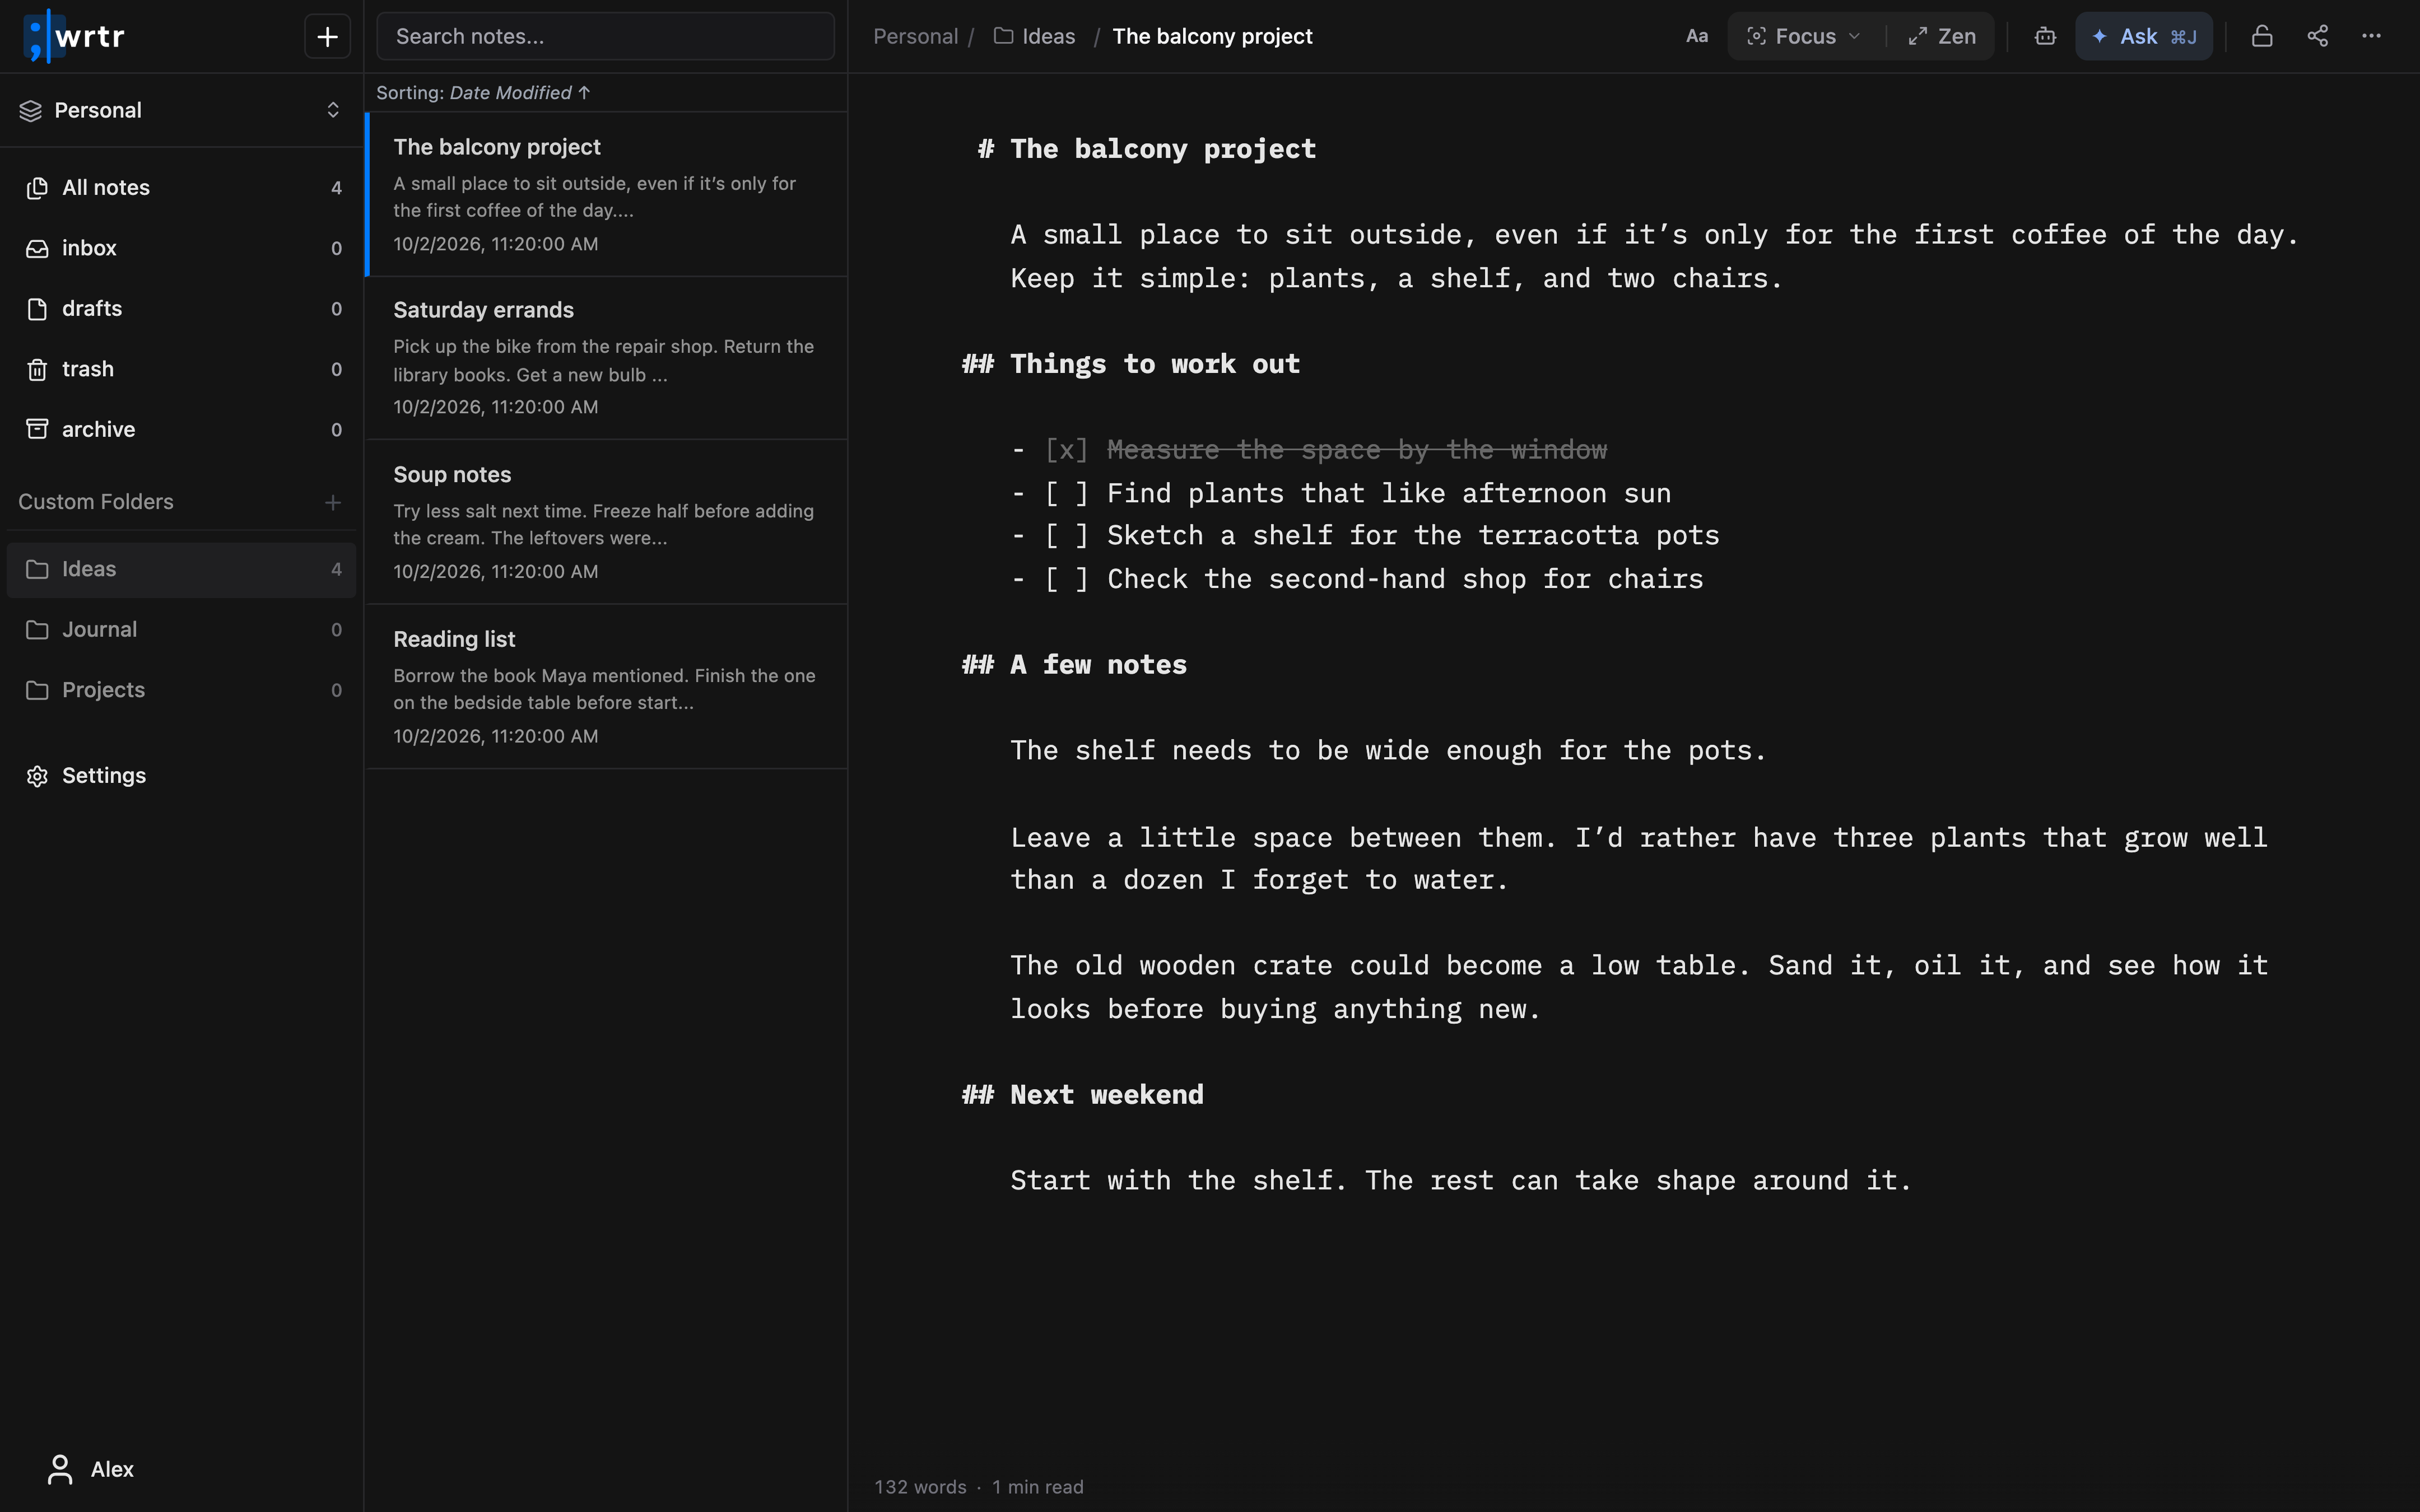Open the Saturday errands note
Viewport: 2420px width, 1512px height.
[607, 358]
